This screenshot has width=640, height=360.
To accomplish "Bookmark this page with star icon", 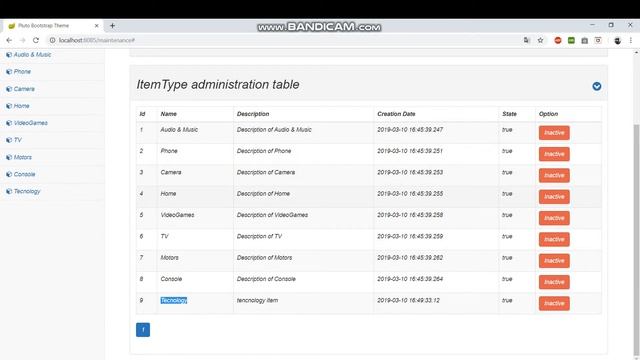I will [540, 40].
